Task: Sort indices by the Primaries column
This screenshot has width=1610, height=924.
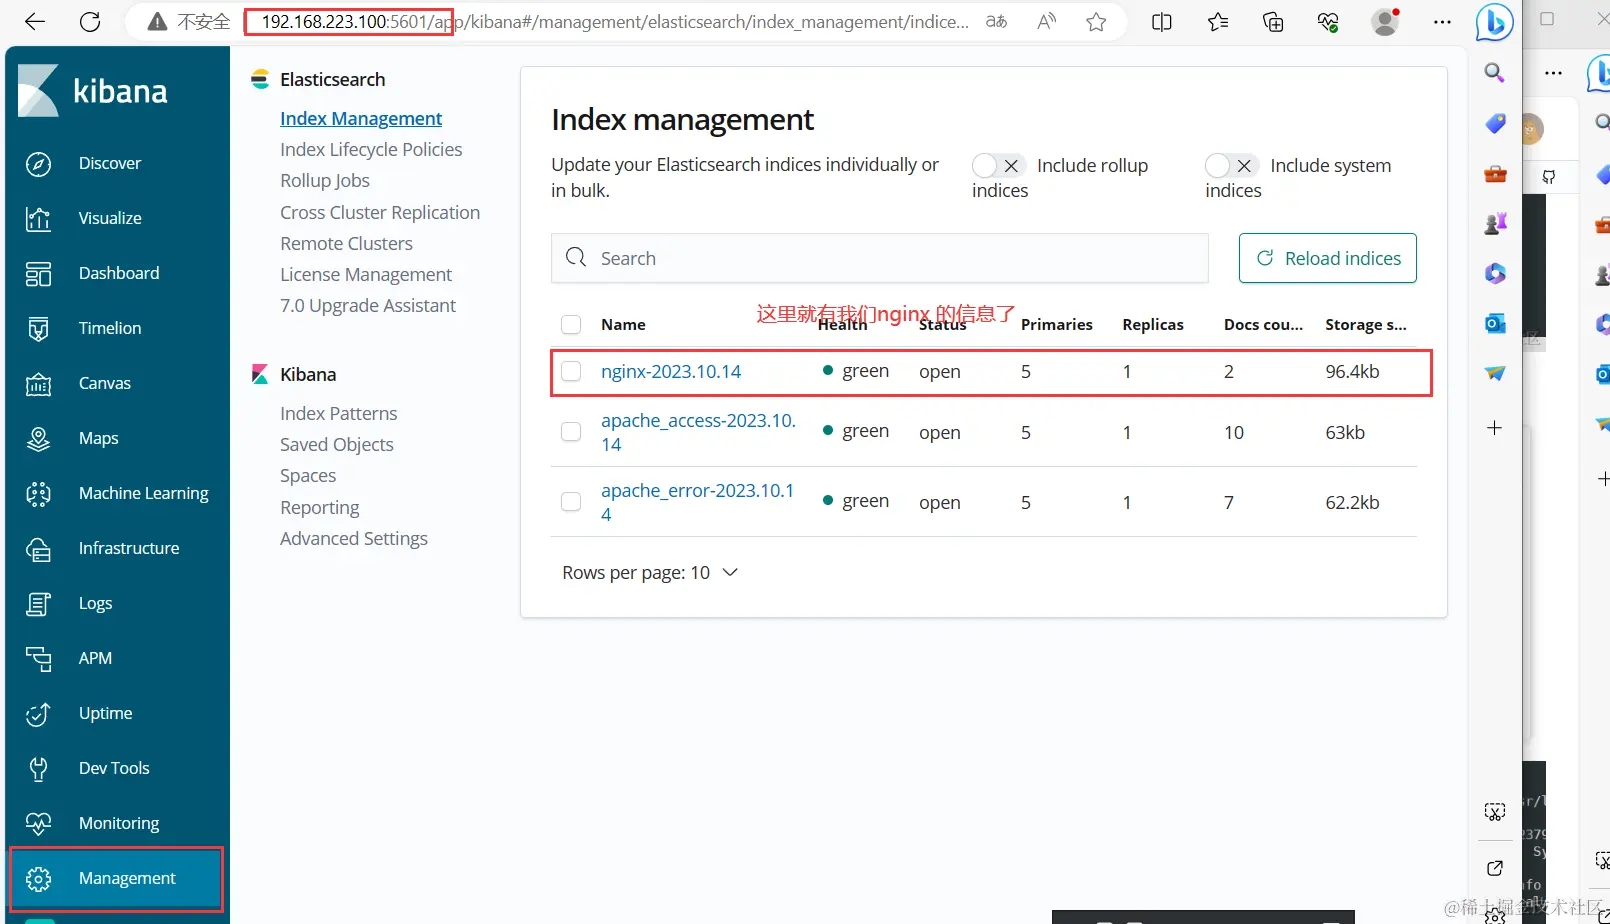Action: click(x=1057, y=324)
